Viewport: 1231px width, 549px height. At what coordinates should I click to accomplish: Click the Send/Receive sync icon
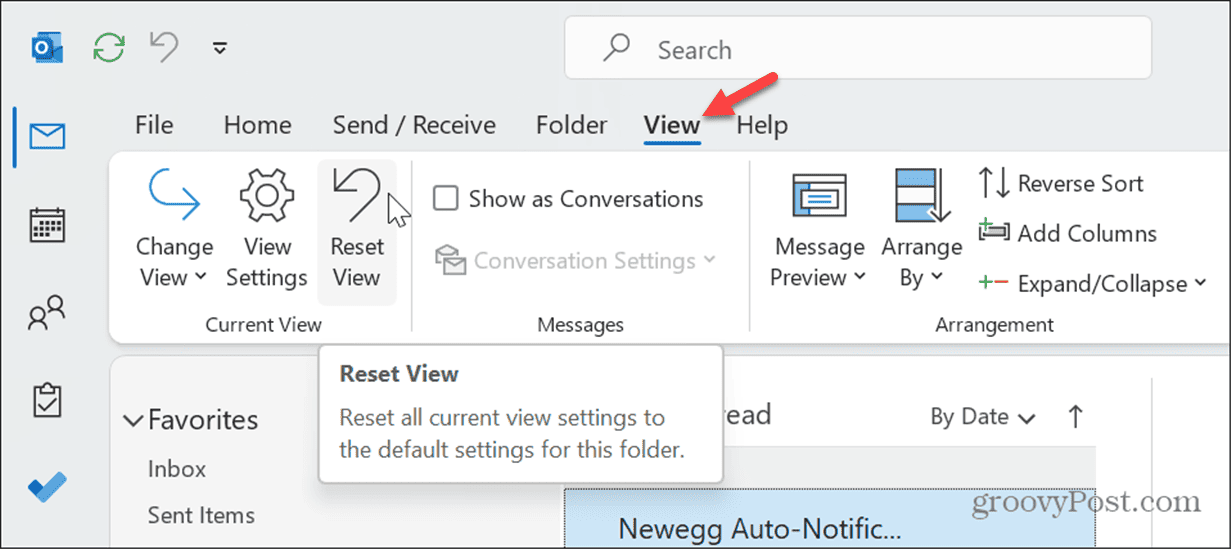point(108,47)
